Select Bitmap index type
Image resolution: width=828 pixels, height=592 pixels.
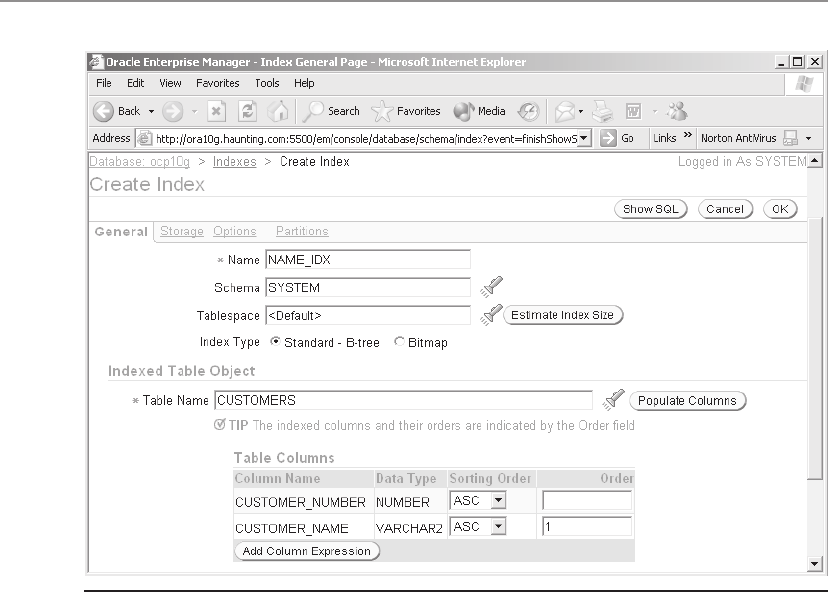click(x=399, y=342)
